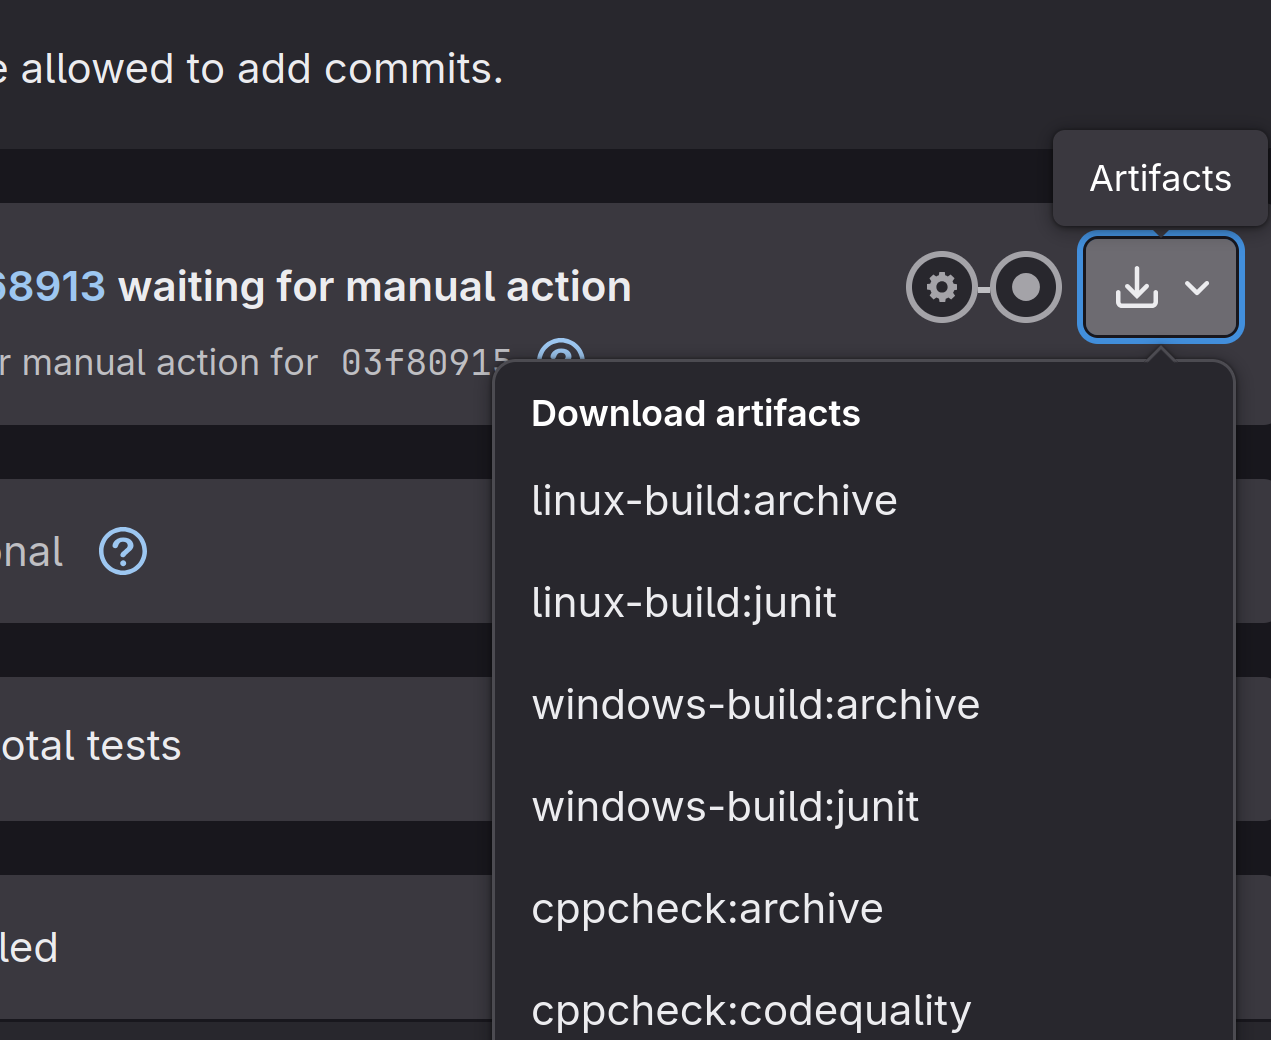The width and height of the screenshot is (1271, 1040).
Task: Click the 'waiting for manual action' status text
Action: tap(375, 287)
